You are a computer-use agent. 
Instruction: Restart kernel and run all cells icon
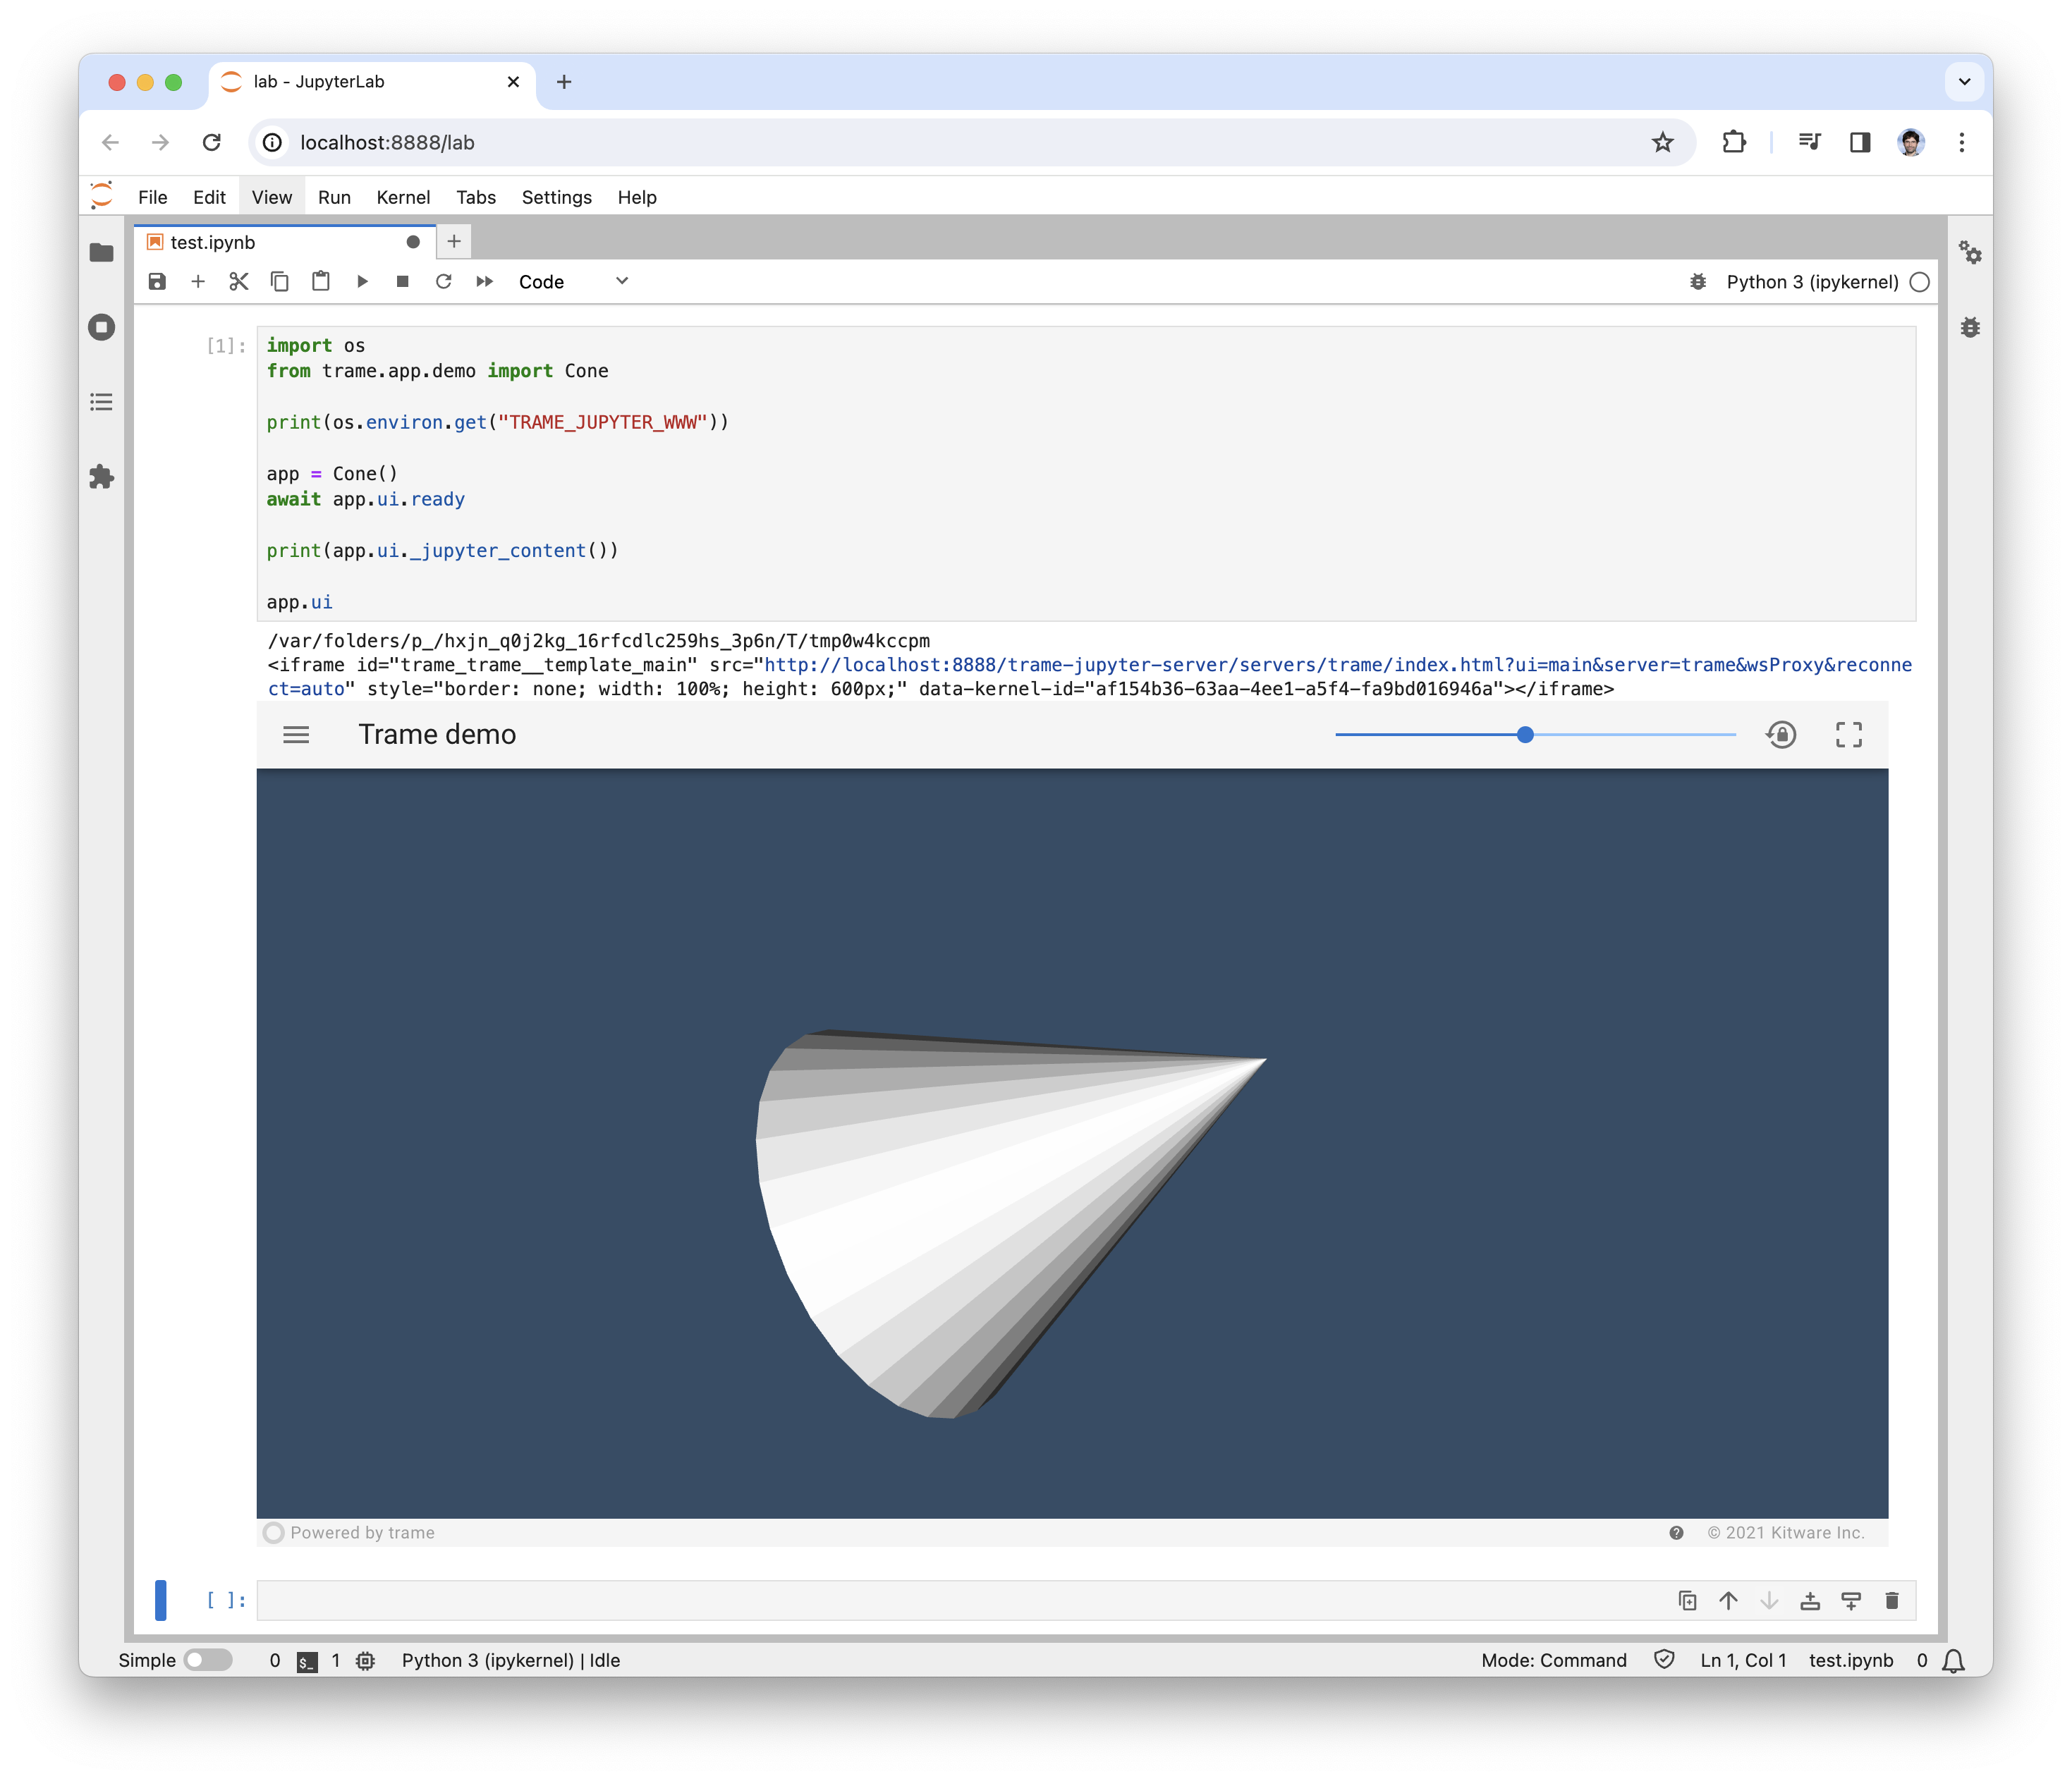click(x=485, y=282)
